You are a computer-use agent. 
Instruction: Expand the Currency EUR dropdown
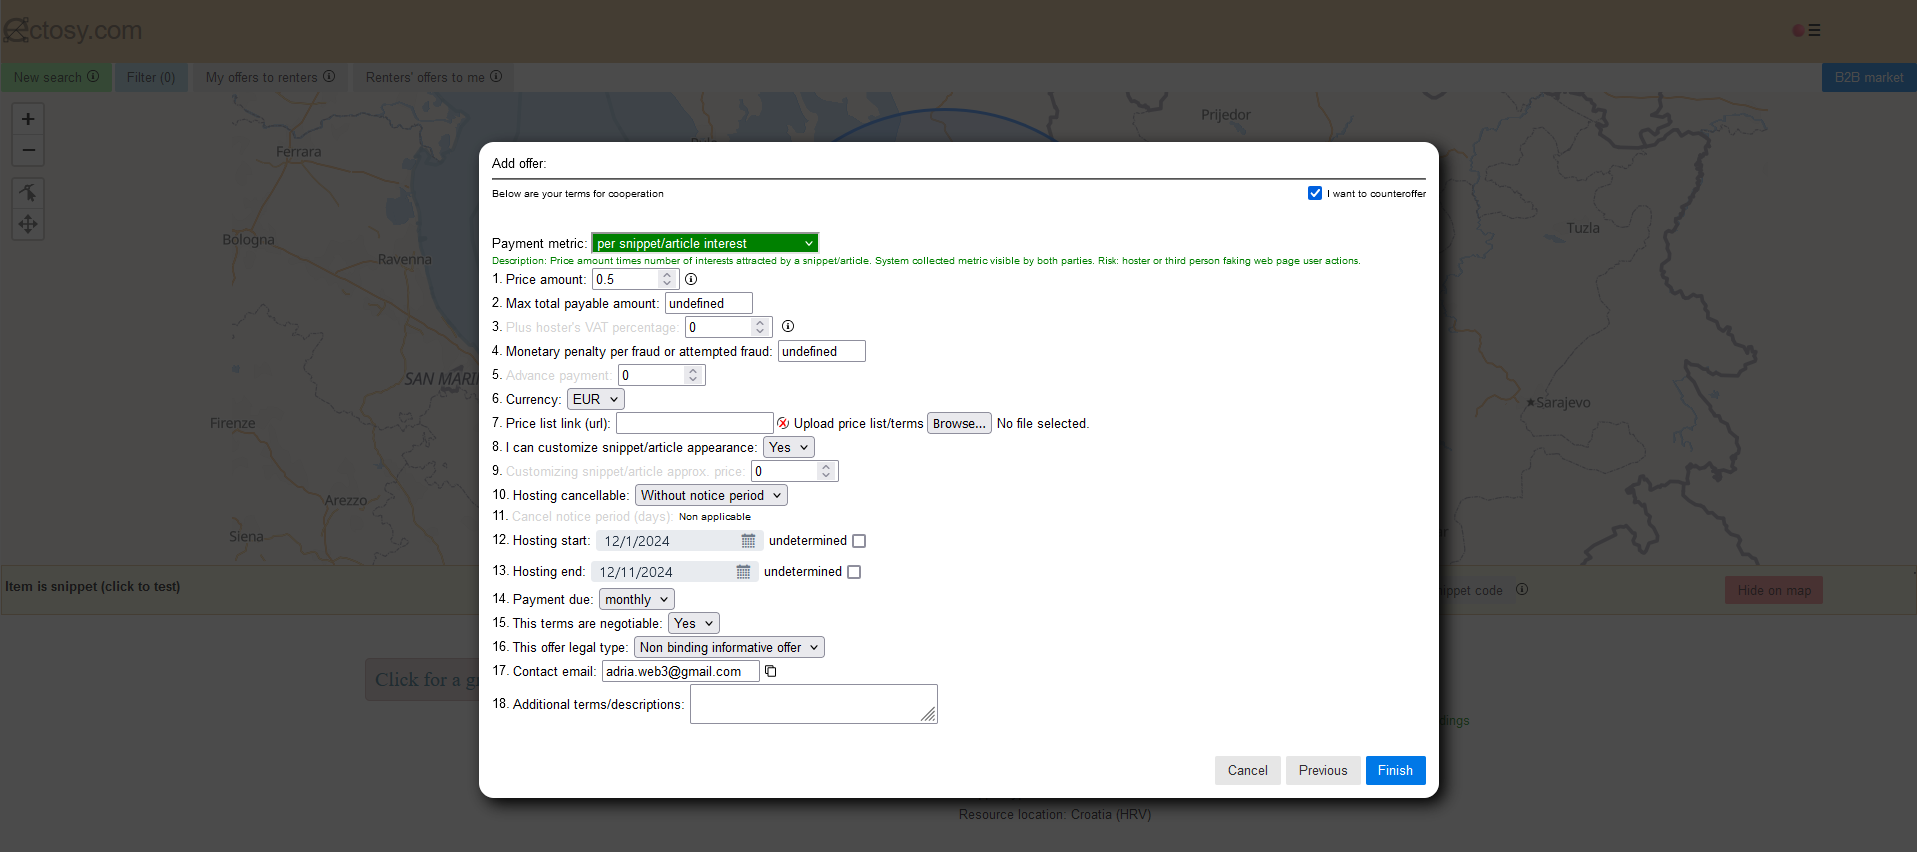click(596, 399)
